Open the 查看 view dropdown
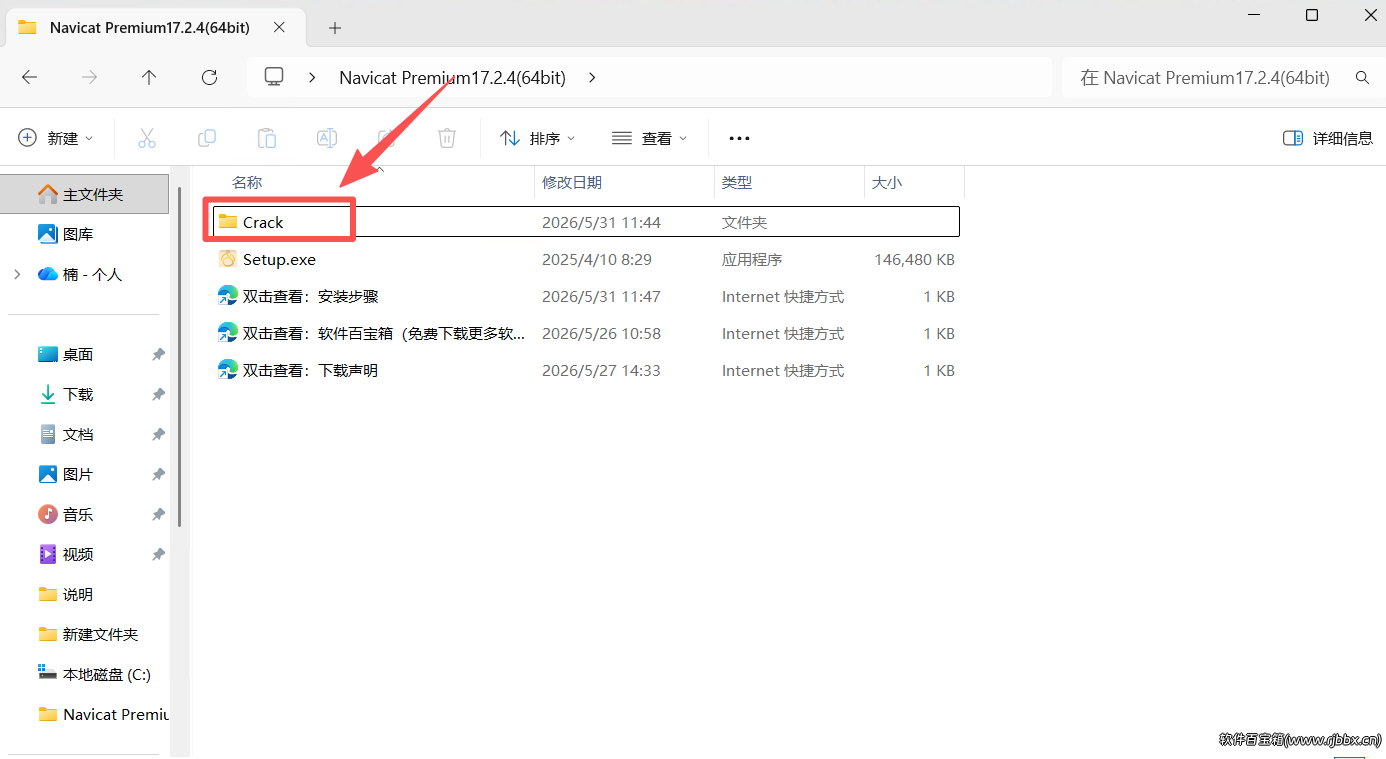 650,138
